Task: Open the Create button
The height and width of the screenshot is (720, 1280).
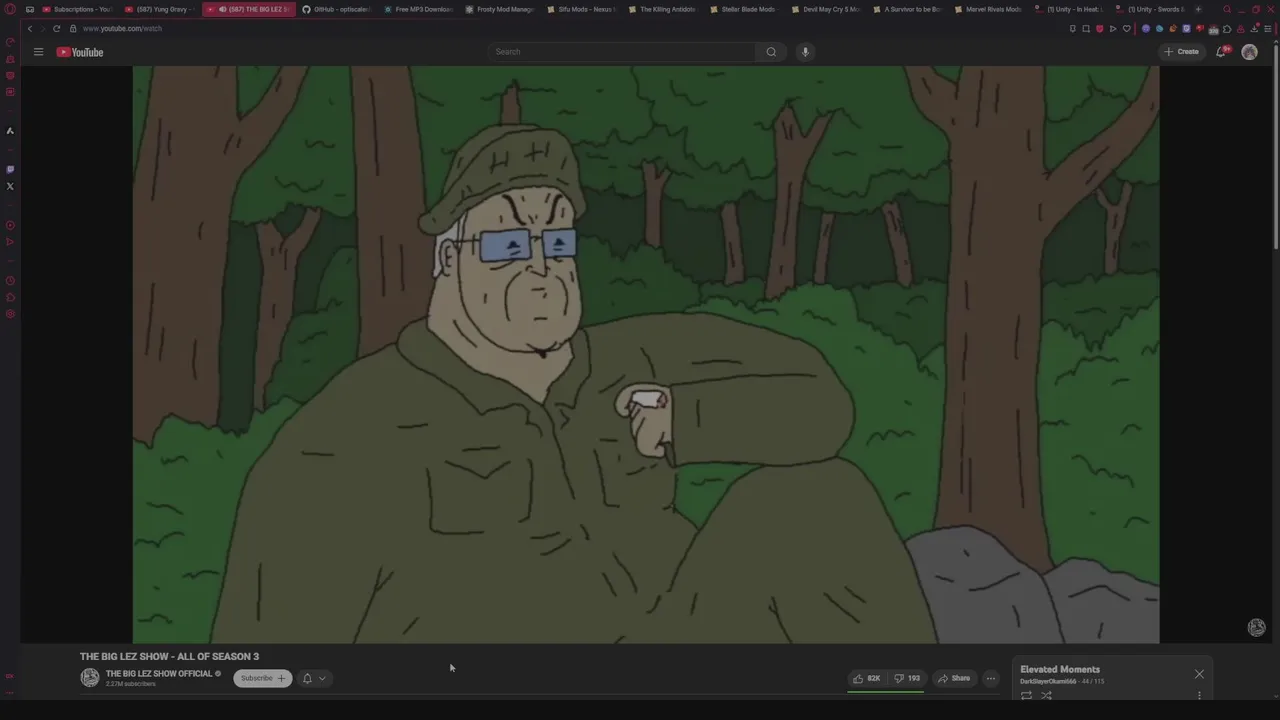Action: 1181,52
